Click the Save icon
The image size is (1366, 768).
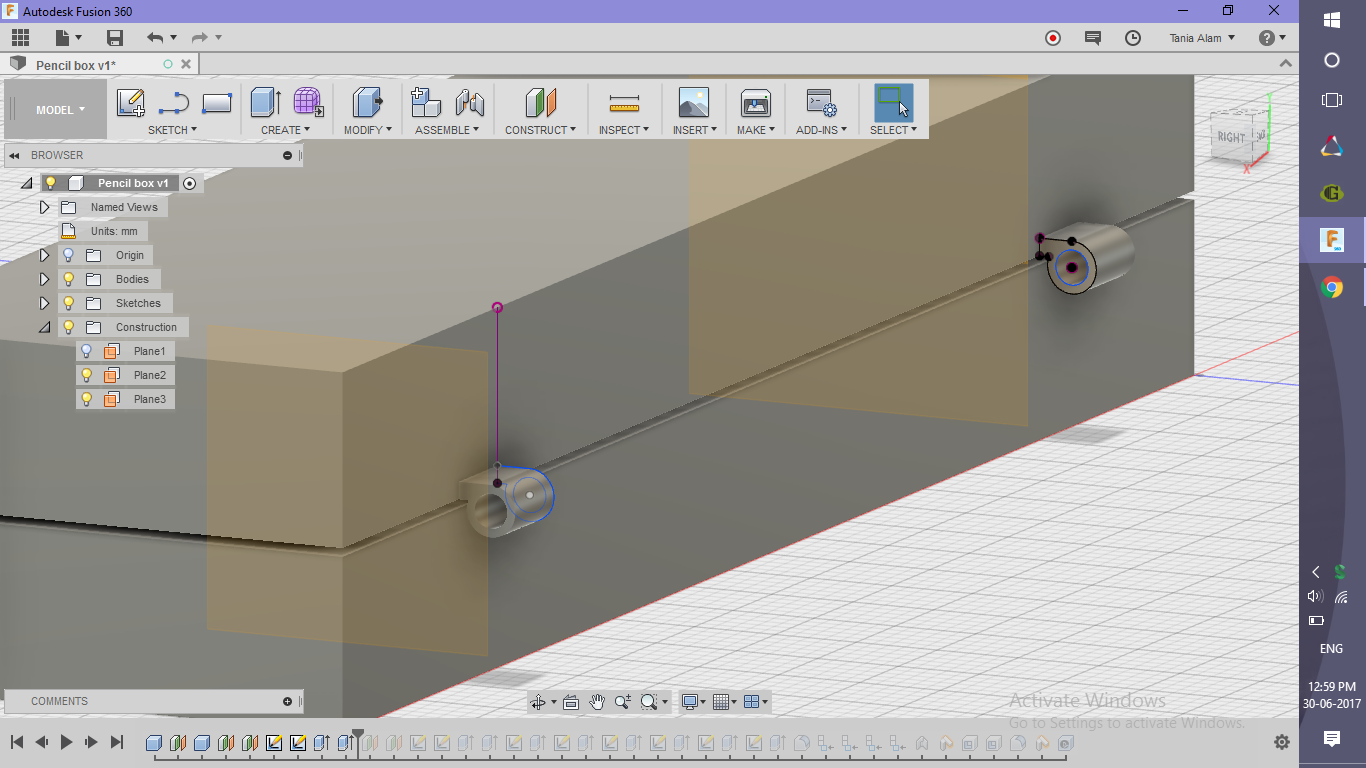115,38
